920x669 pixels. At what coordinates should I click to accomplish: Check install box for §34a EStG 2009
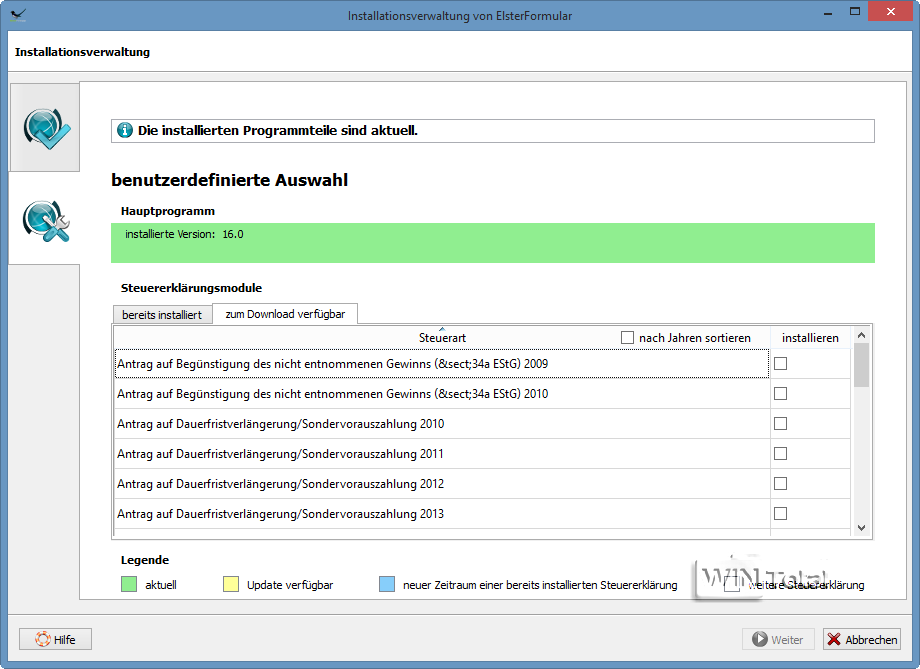(x=780, y=364)
